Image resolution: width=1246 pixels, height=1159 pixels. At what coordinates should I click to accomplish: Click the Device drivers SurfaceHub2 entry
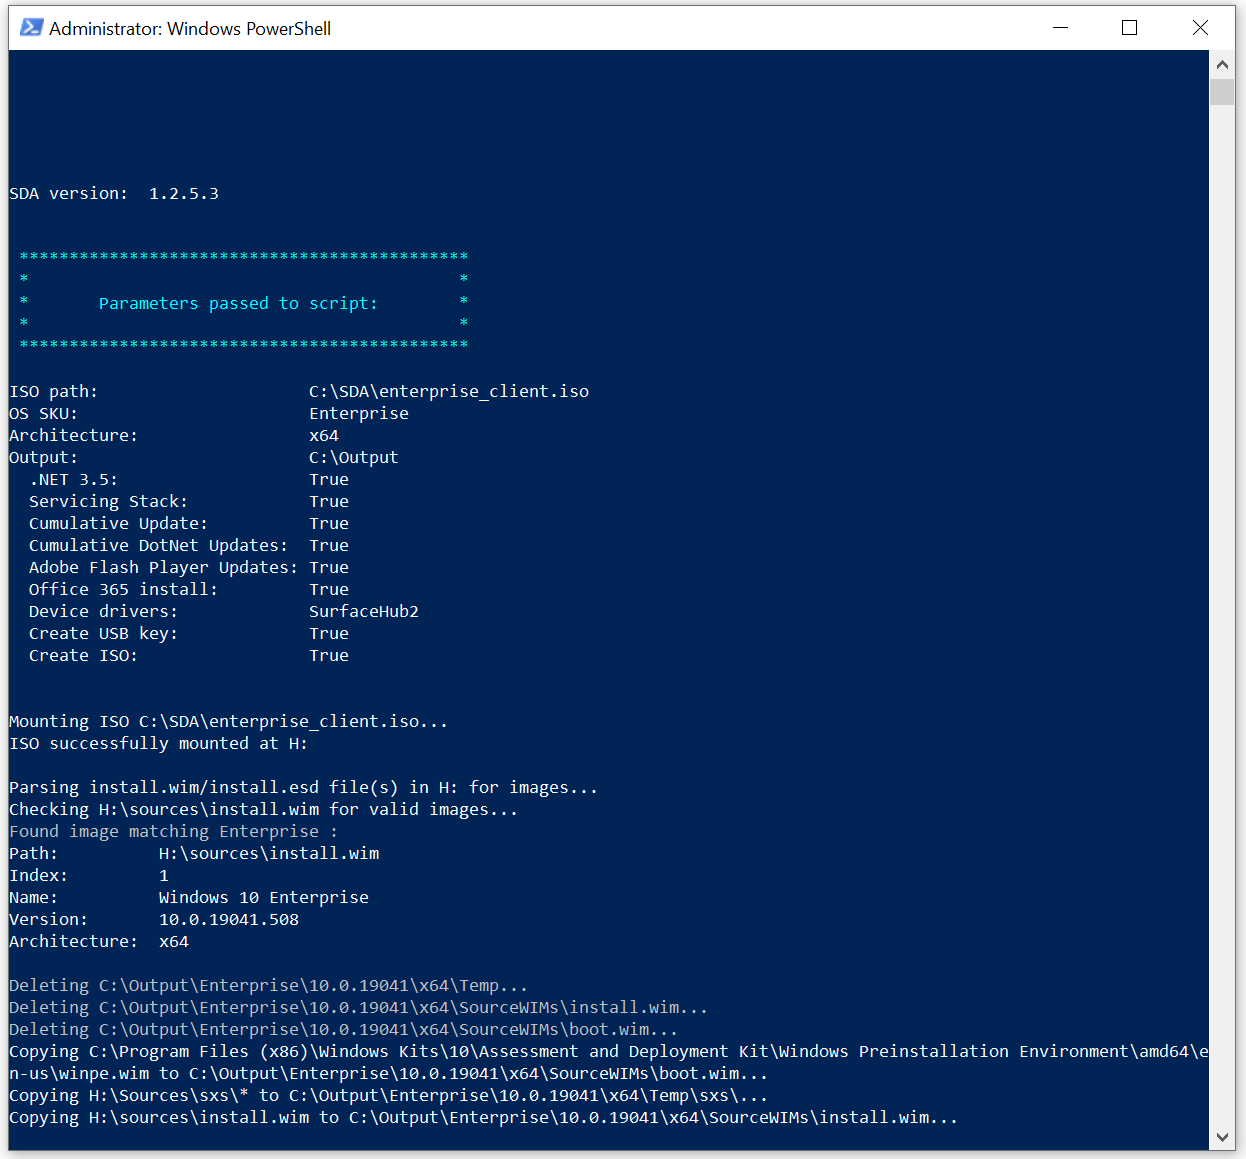pyautogui.click(x=363, y=611)
